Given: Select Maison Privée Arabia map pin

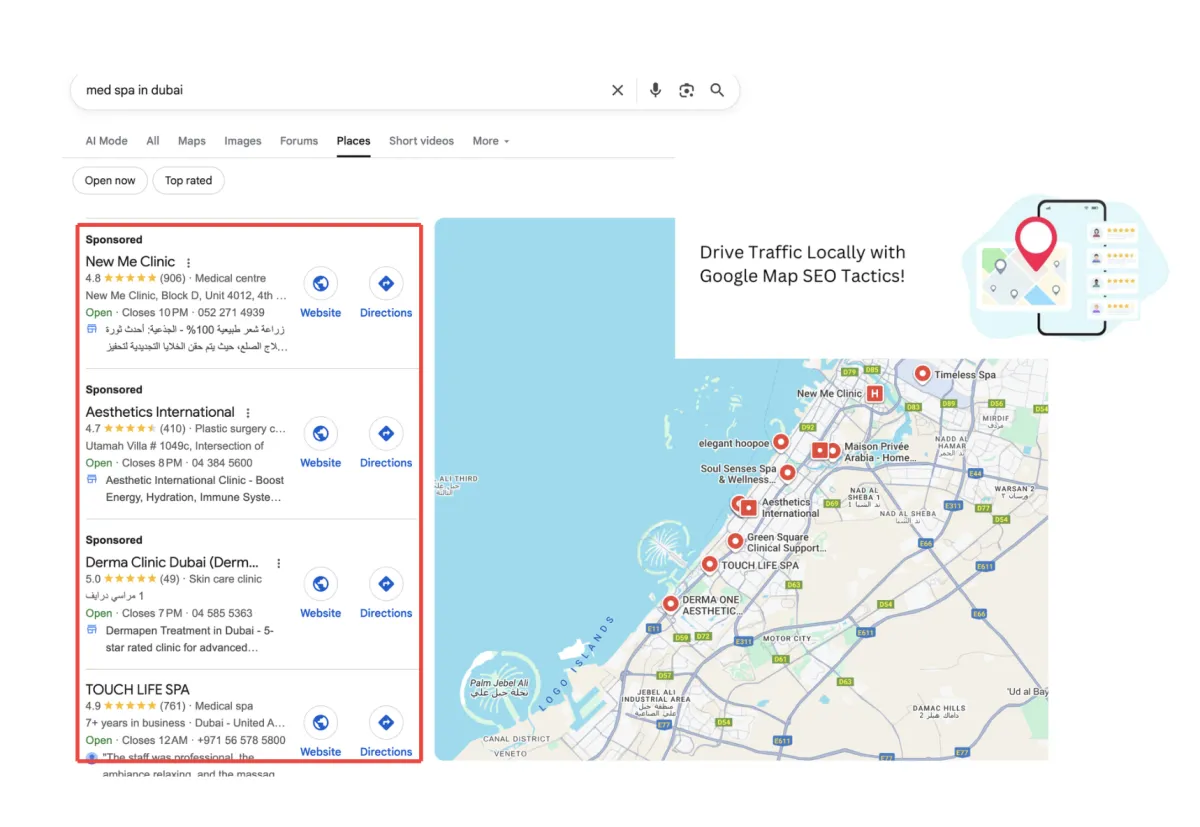Looking at the screenshot, I should pyautogui.click(x=834, y=451).
